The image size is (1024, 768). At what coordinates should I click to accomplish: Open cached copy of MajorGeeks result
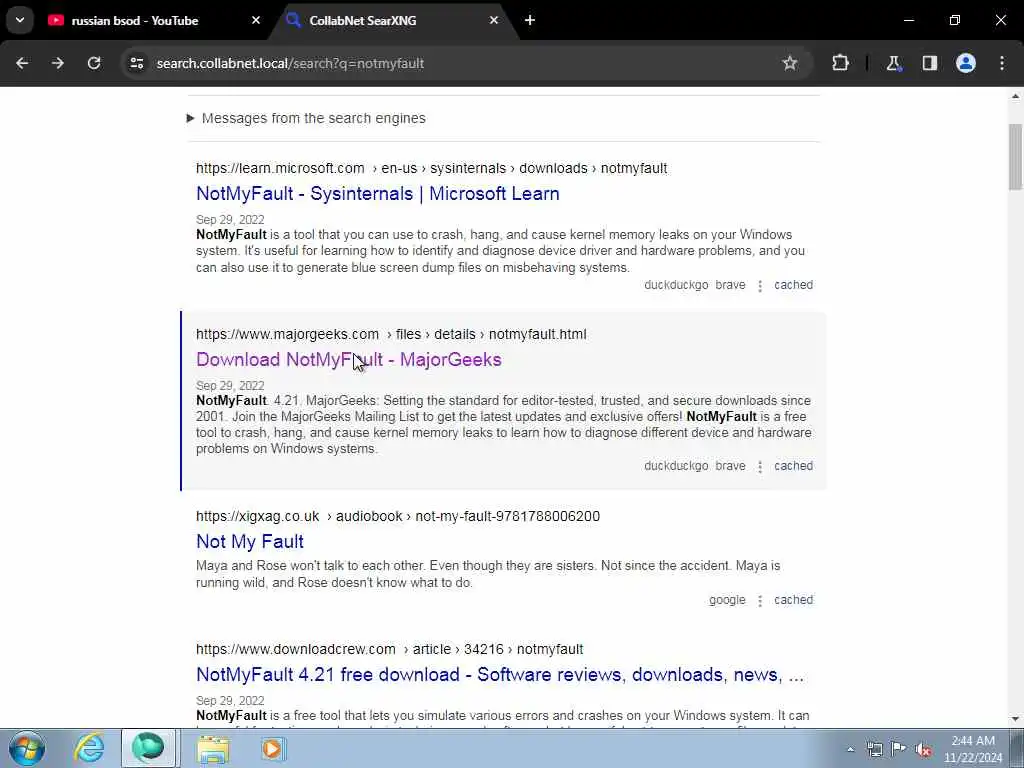[x=793, y=466]
